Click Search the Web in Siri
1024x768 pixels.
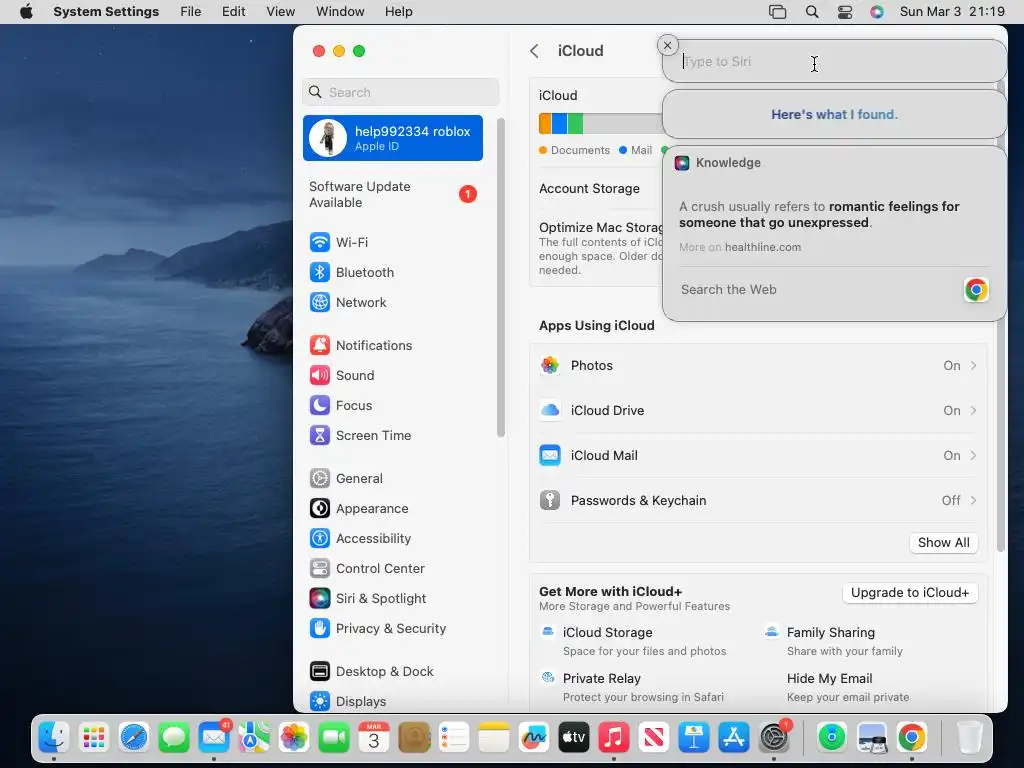tap(728, 290)
